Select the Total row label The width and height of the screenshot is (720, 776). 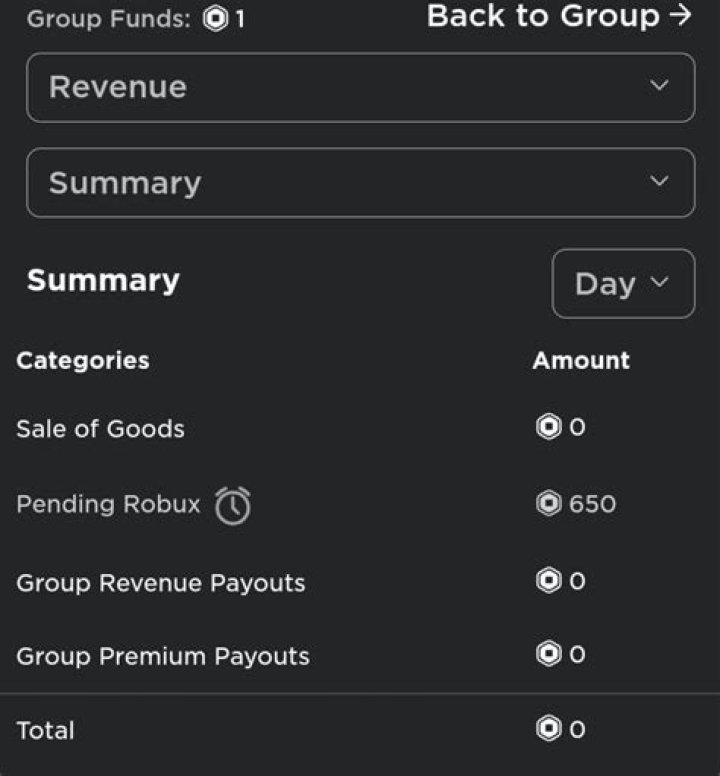(46, 730)
